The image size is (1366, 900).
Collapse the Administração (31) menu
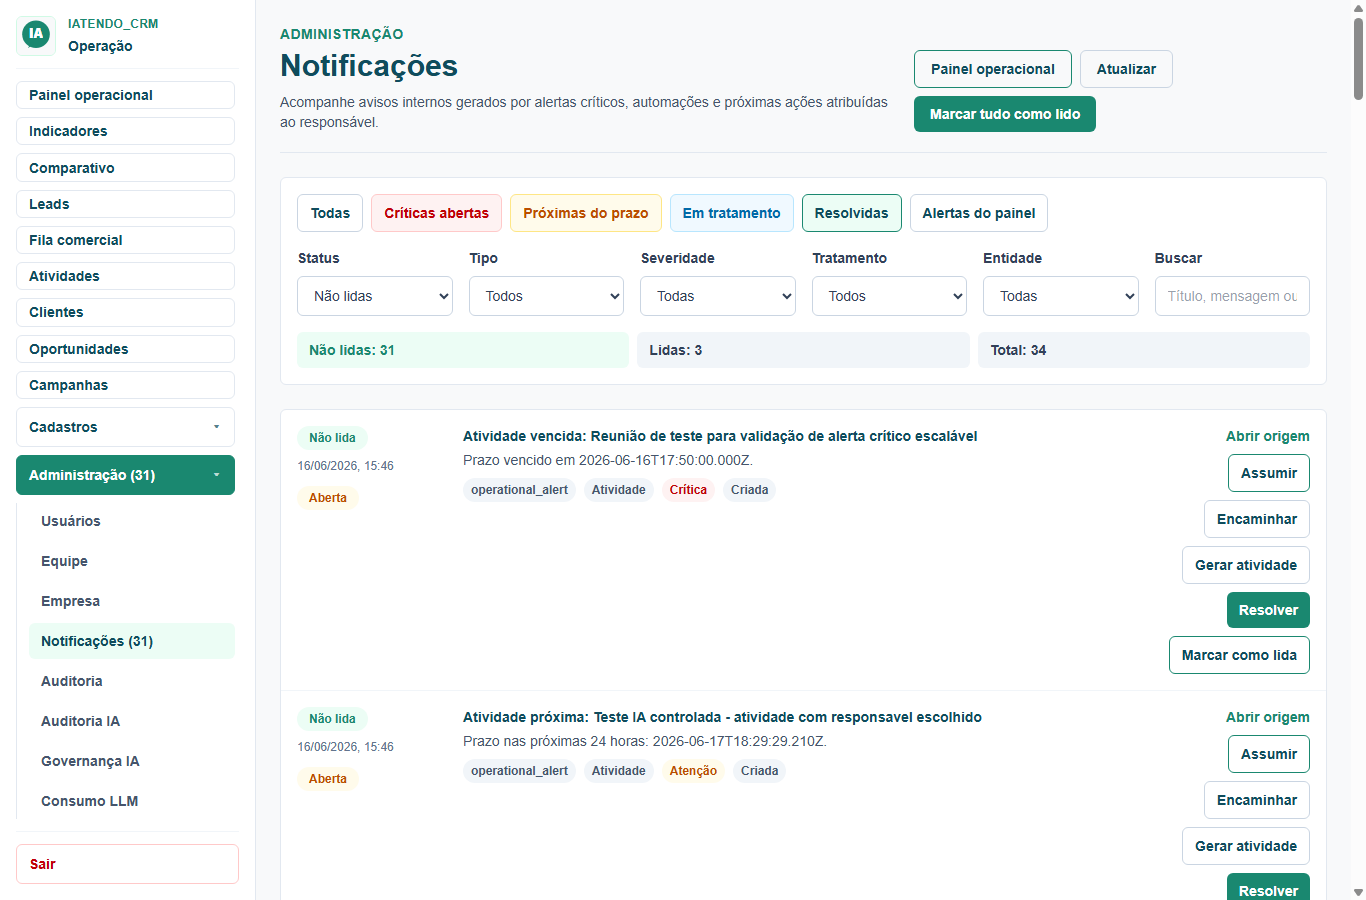125,475
